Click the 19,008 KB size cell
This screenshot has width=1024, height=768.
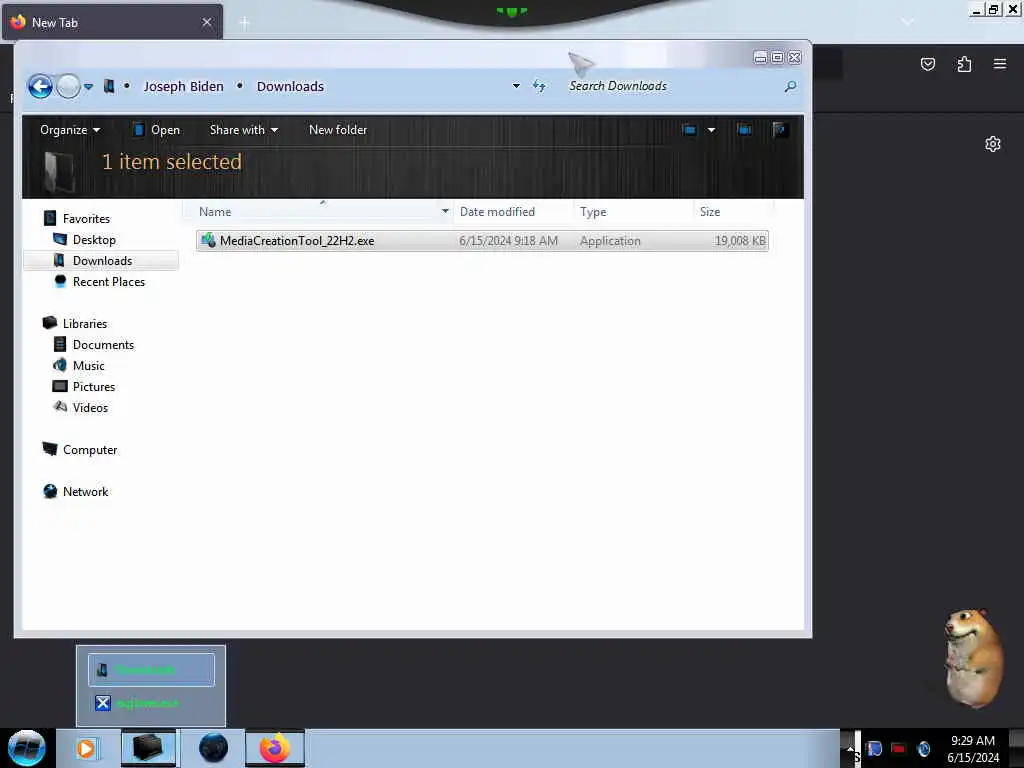point(740,241)
